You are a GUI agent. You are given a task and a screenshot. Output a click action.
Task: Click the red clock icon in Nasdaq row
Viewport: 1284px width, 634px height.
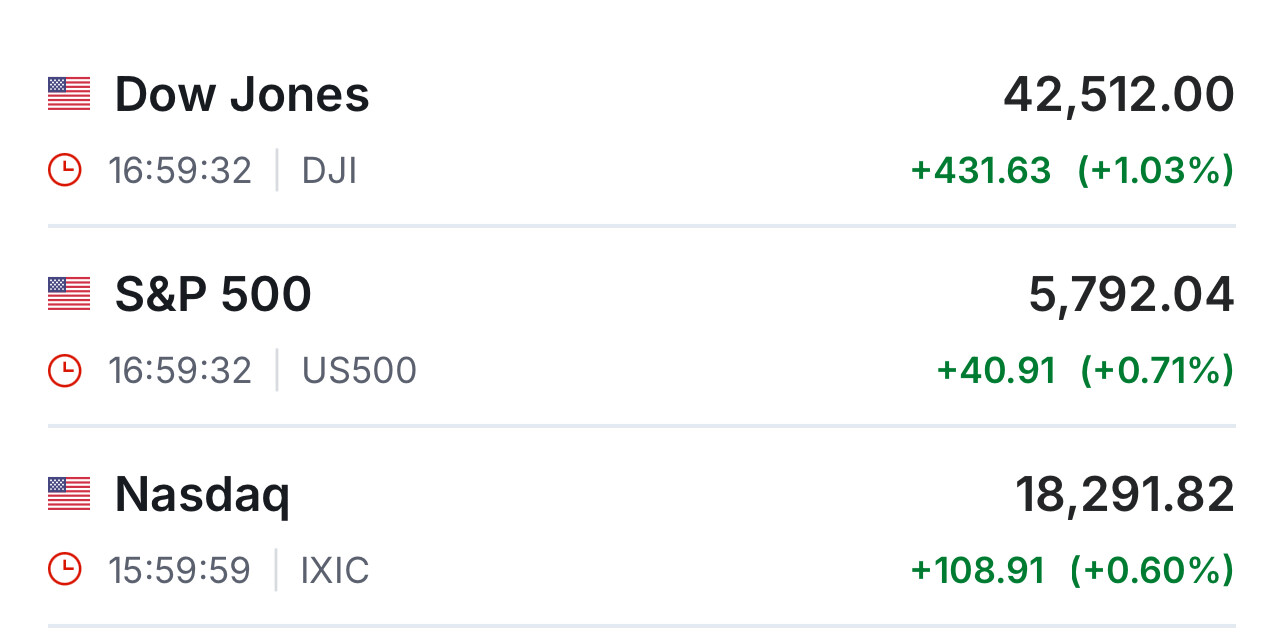click(x=65, y=571)
